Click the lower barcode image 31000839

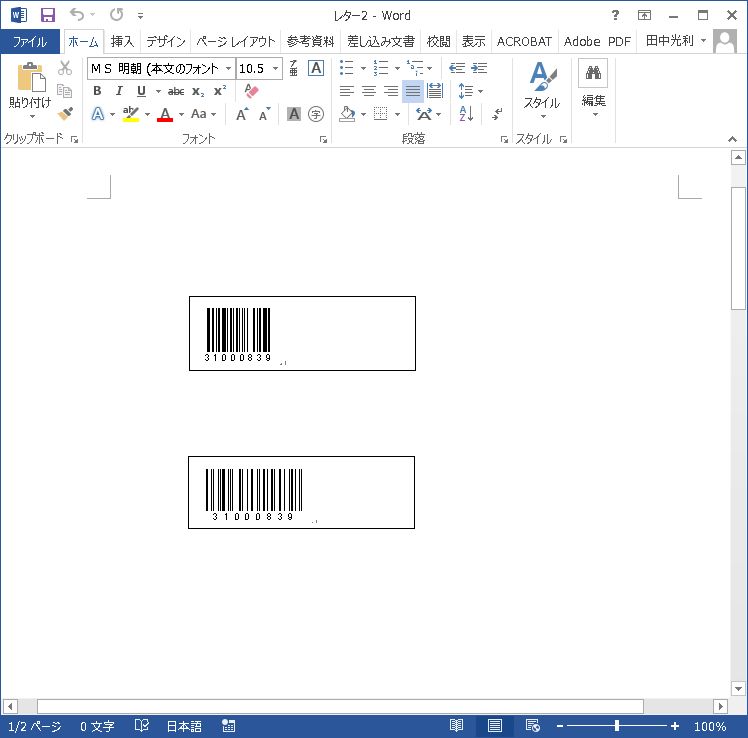click(x=254, y=494)
